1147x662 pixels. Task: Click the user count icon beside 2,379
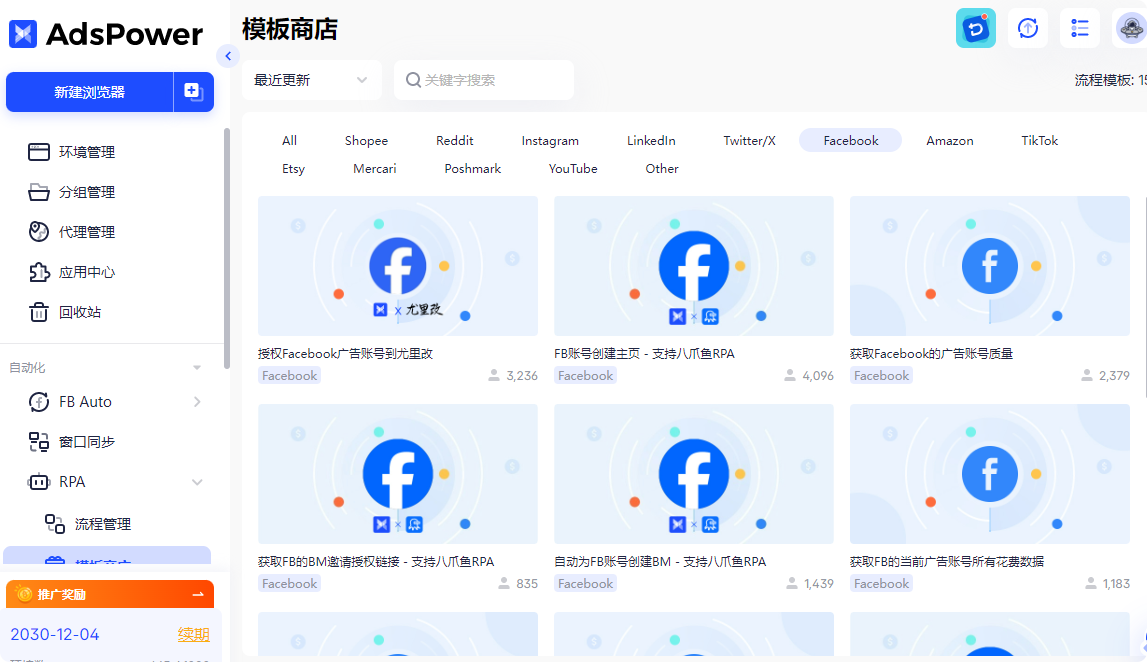click(1087, 375)
